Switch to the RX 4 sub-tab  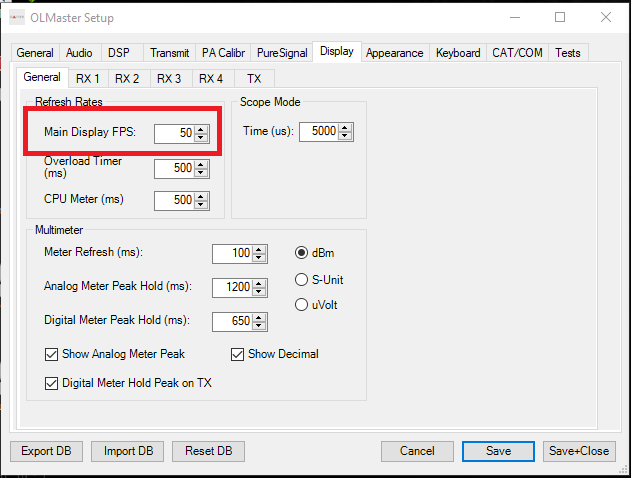point(211,78)
